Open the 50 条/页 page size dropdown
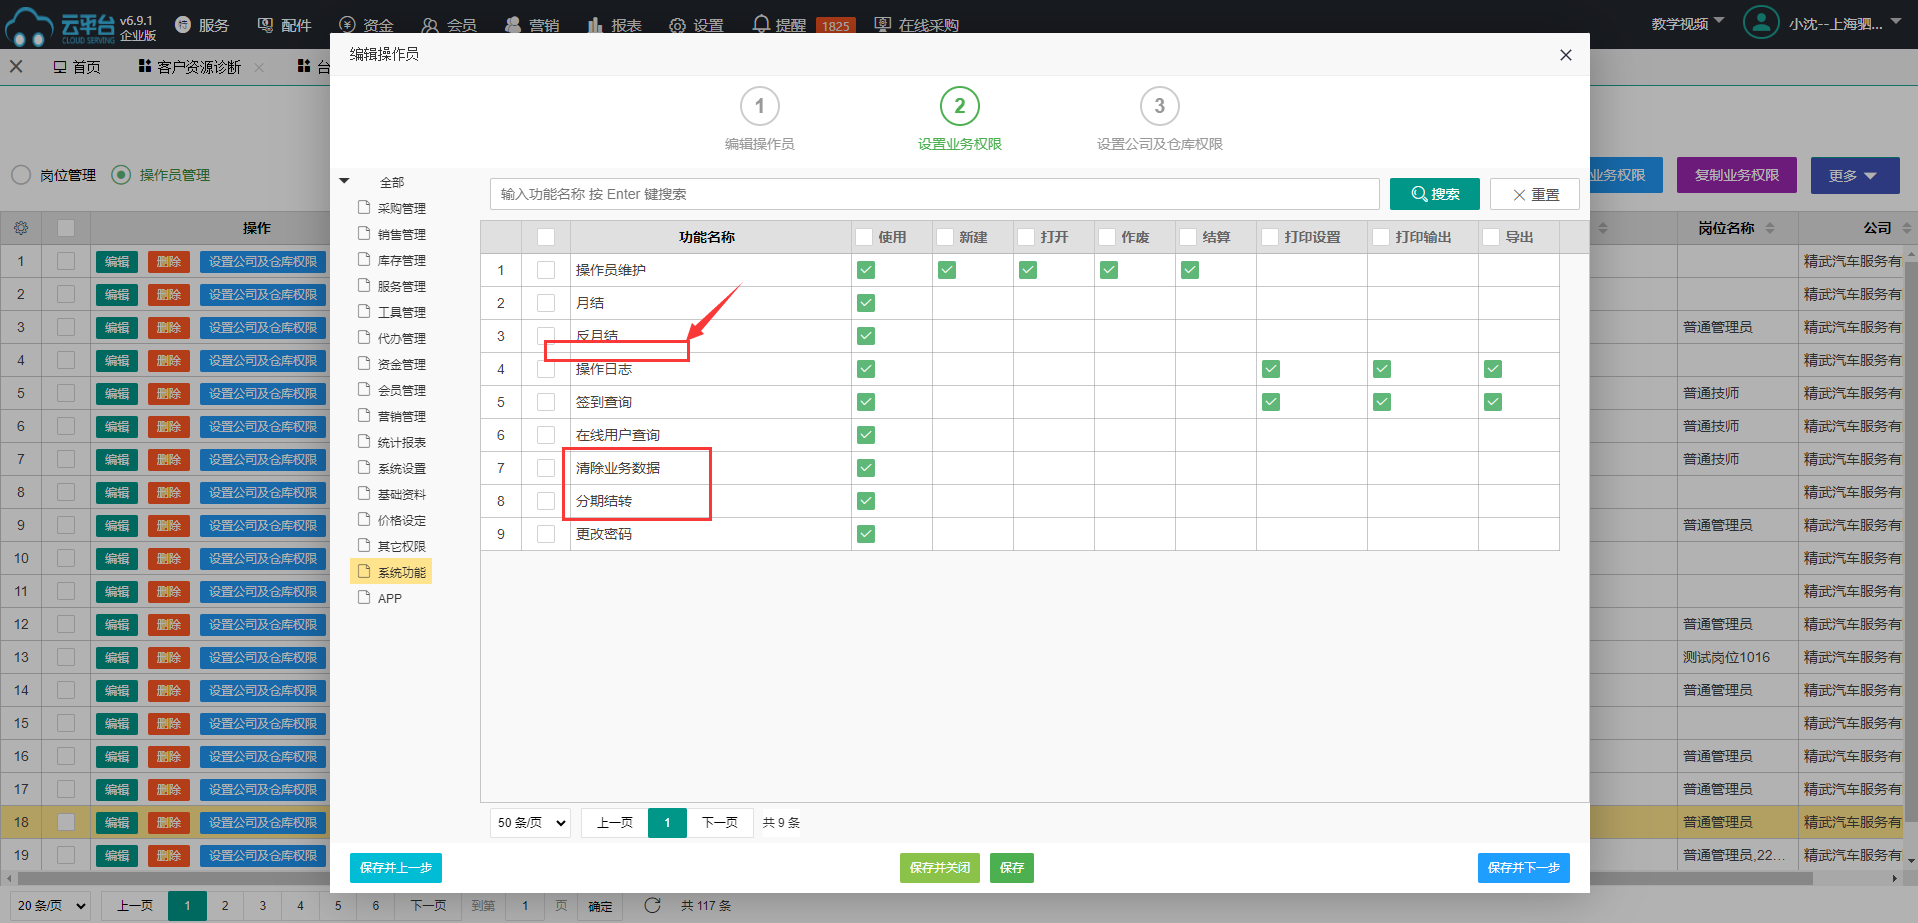Viewport: 1918px width, 923px height. click(x=531, y=823)
